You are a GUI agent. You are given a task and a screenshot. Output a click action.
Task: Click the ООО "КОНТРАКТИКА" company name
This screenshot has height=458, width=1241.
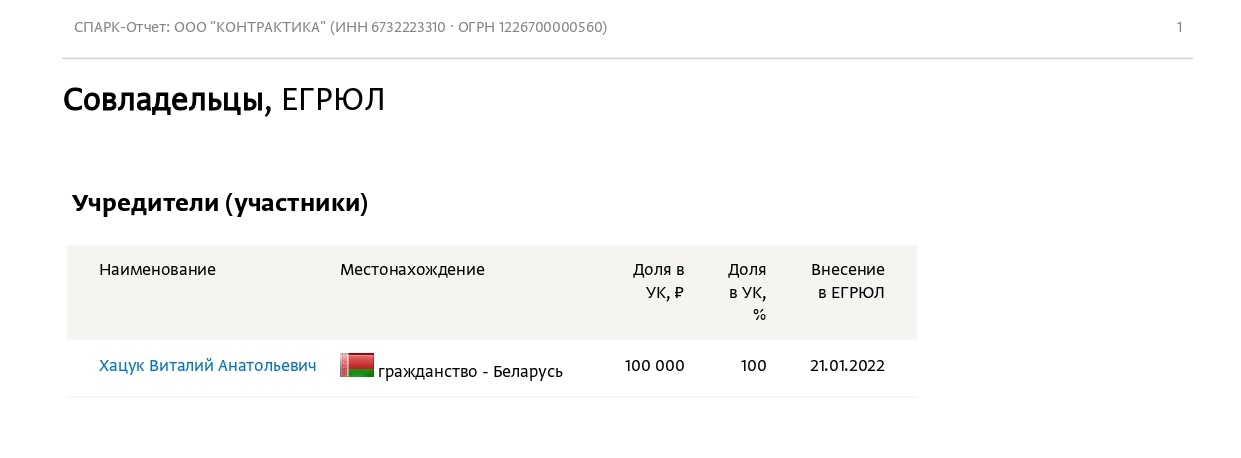coord(250,27)
